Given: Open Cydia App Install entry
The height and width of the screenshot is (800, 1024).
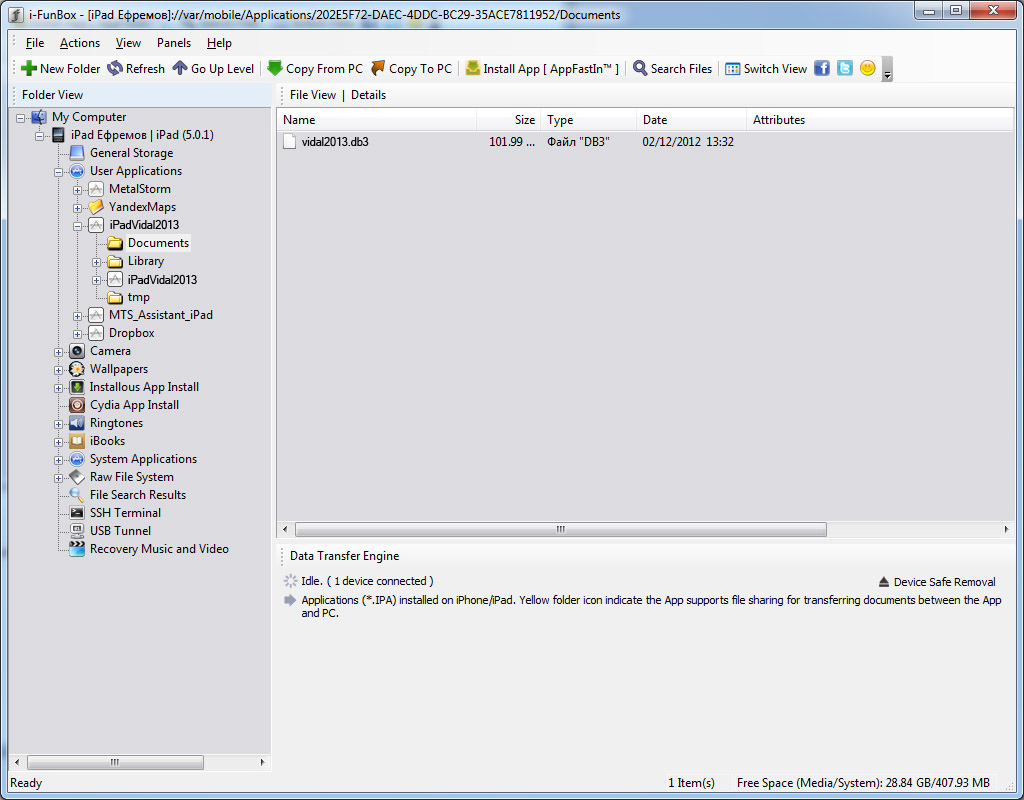Looking at the screenshot, I should [x=134, y=405].
